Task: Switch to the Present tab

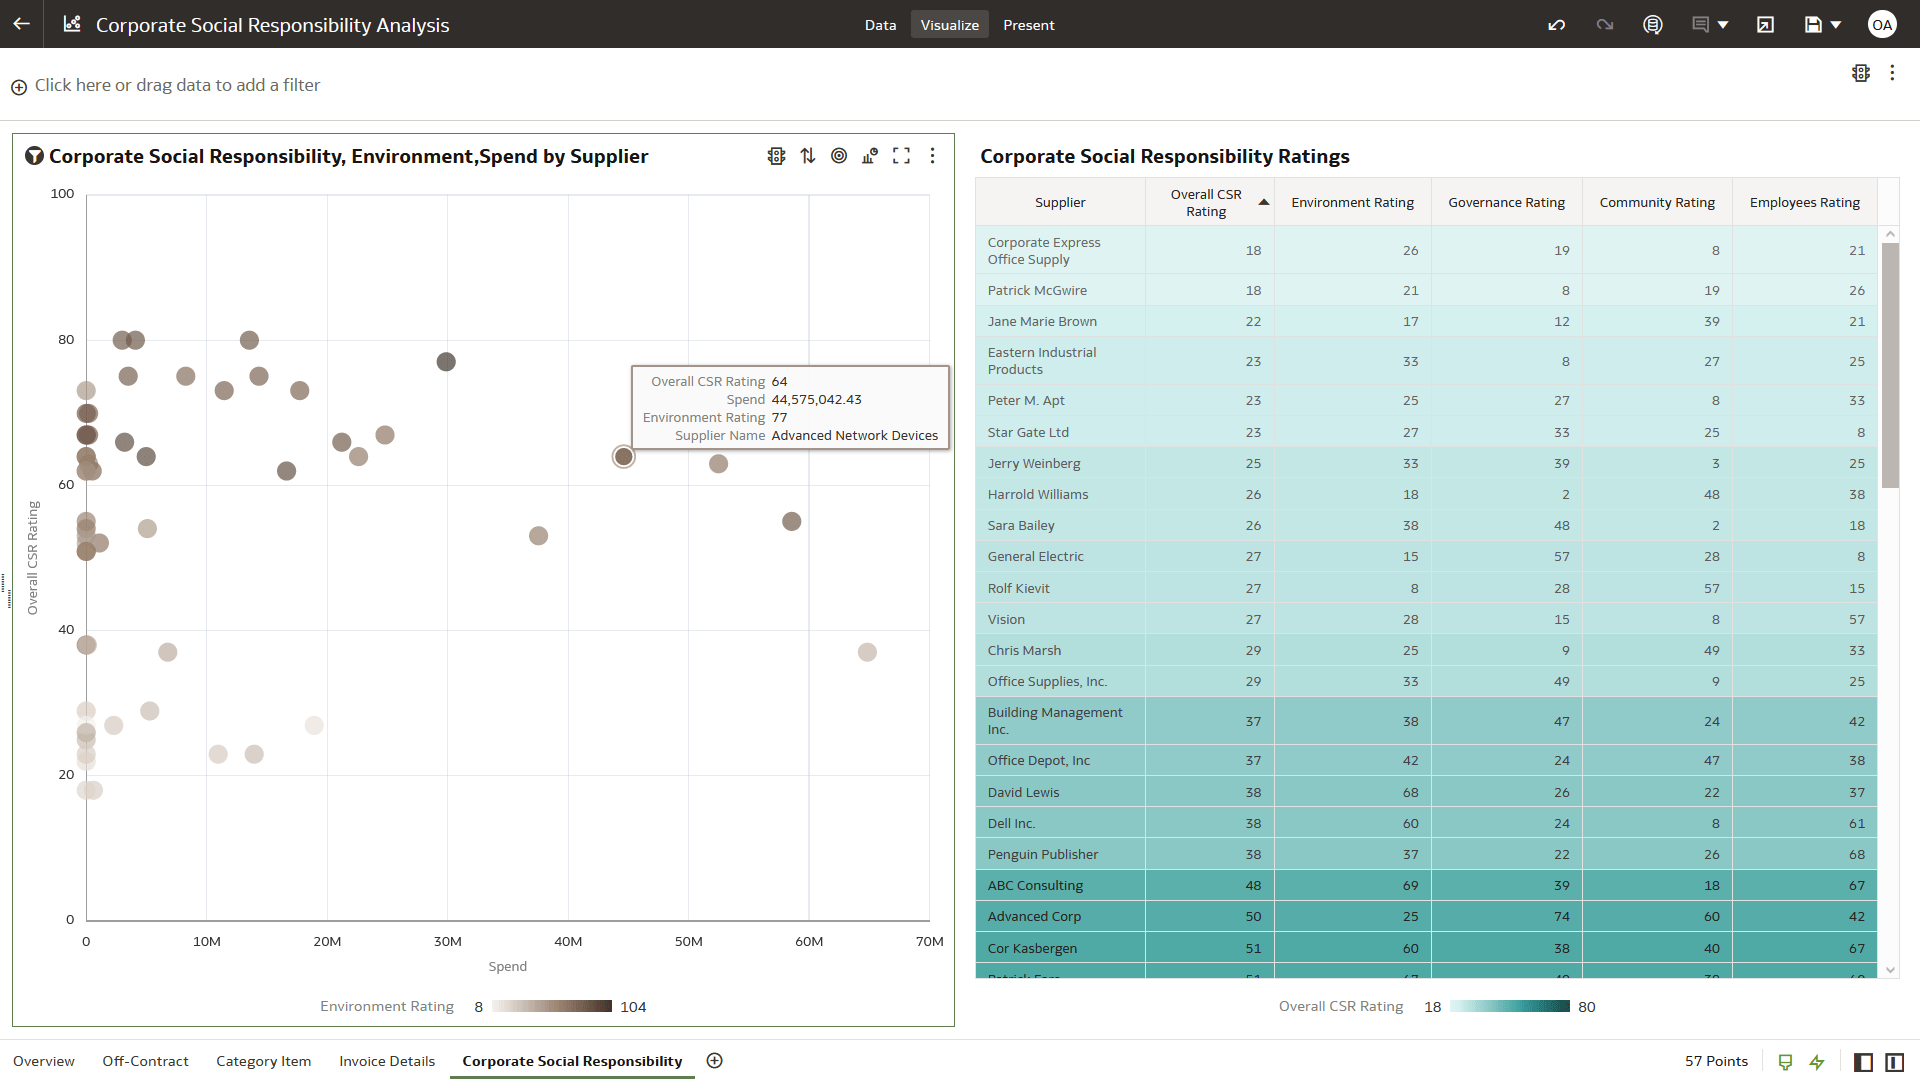Action: [1029, 25]
